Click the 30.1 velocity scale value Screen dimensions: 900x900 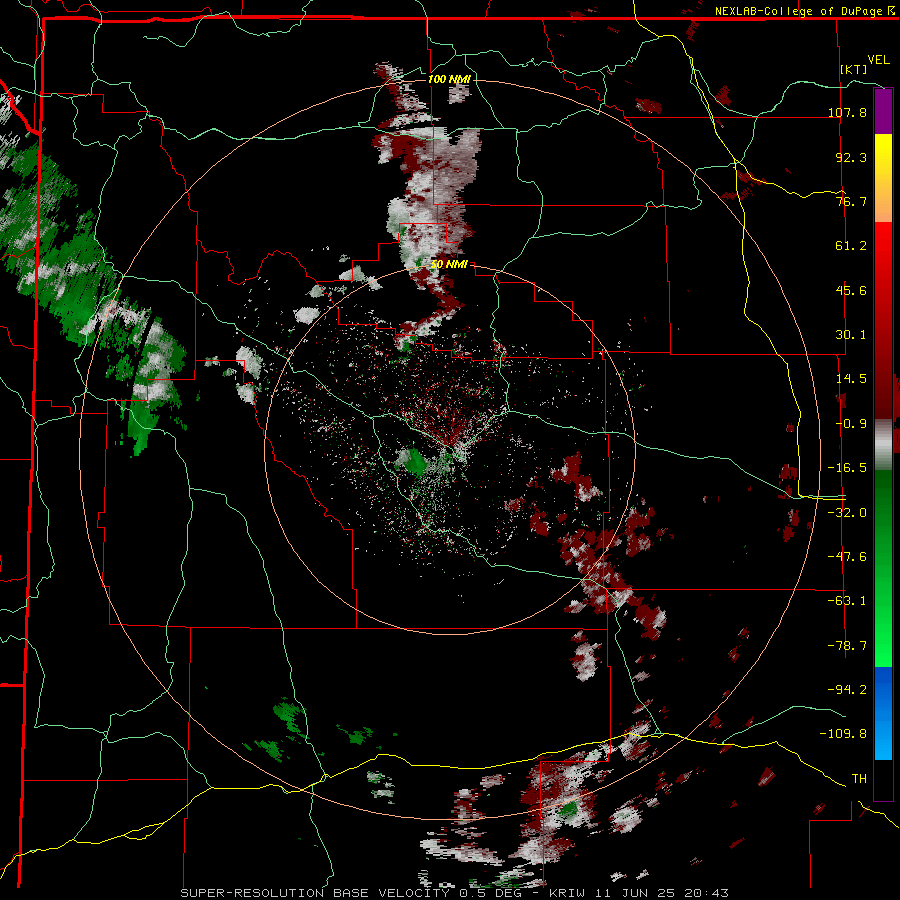851,335
